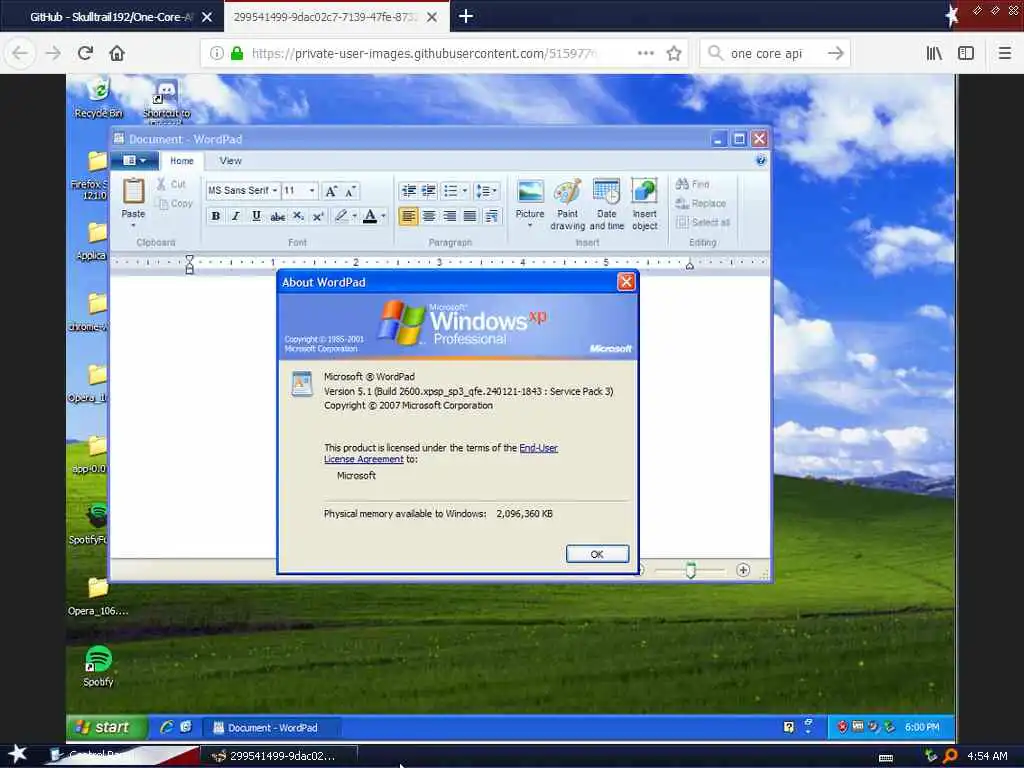Toggle Strikethrough formatting
The width and height of the screenshot is (1024, 768).
(x=278, y=216)
